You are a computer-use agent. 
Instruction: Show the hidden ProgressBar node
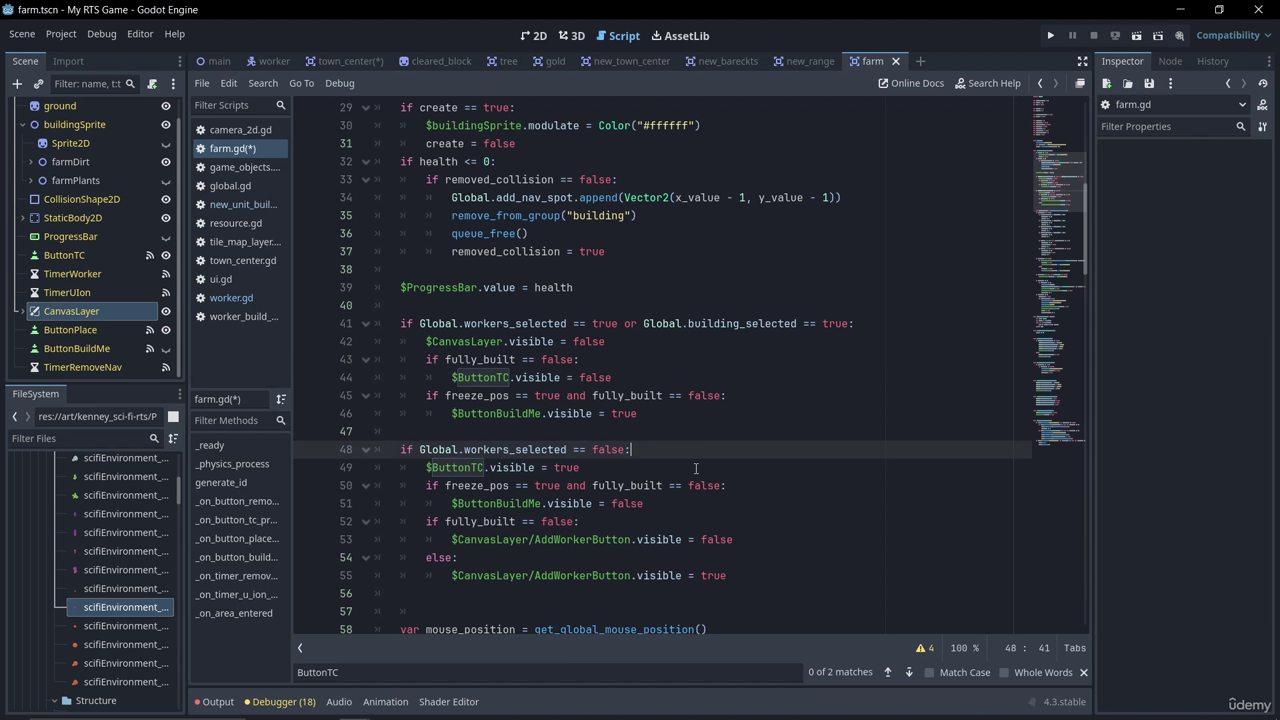(166, 237)
